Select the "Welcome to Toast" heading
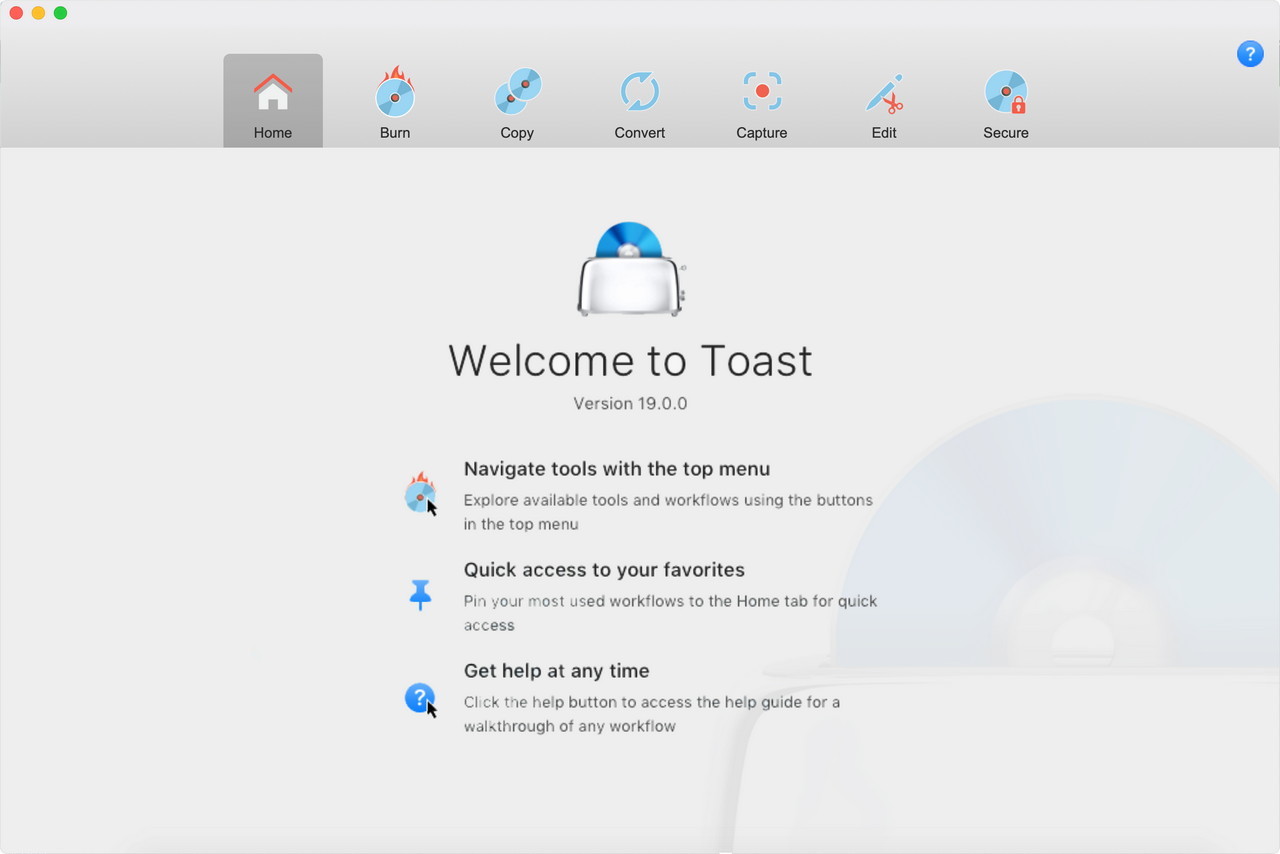The width and height of the screenshot is (1280, 854). (x=630, y=360)
